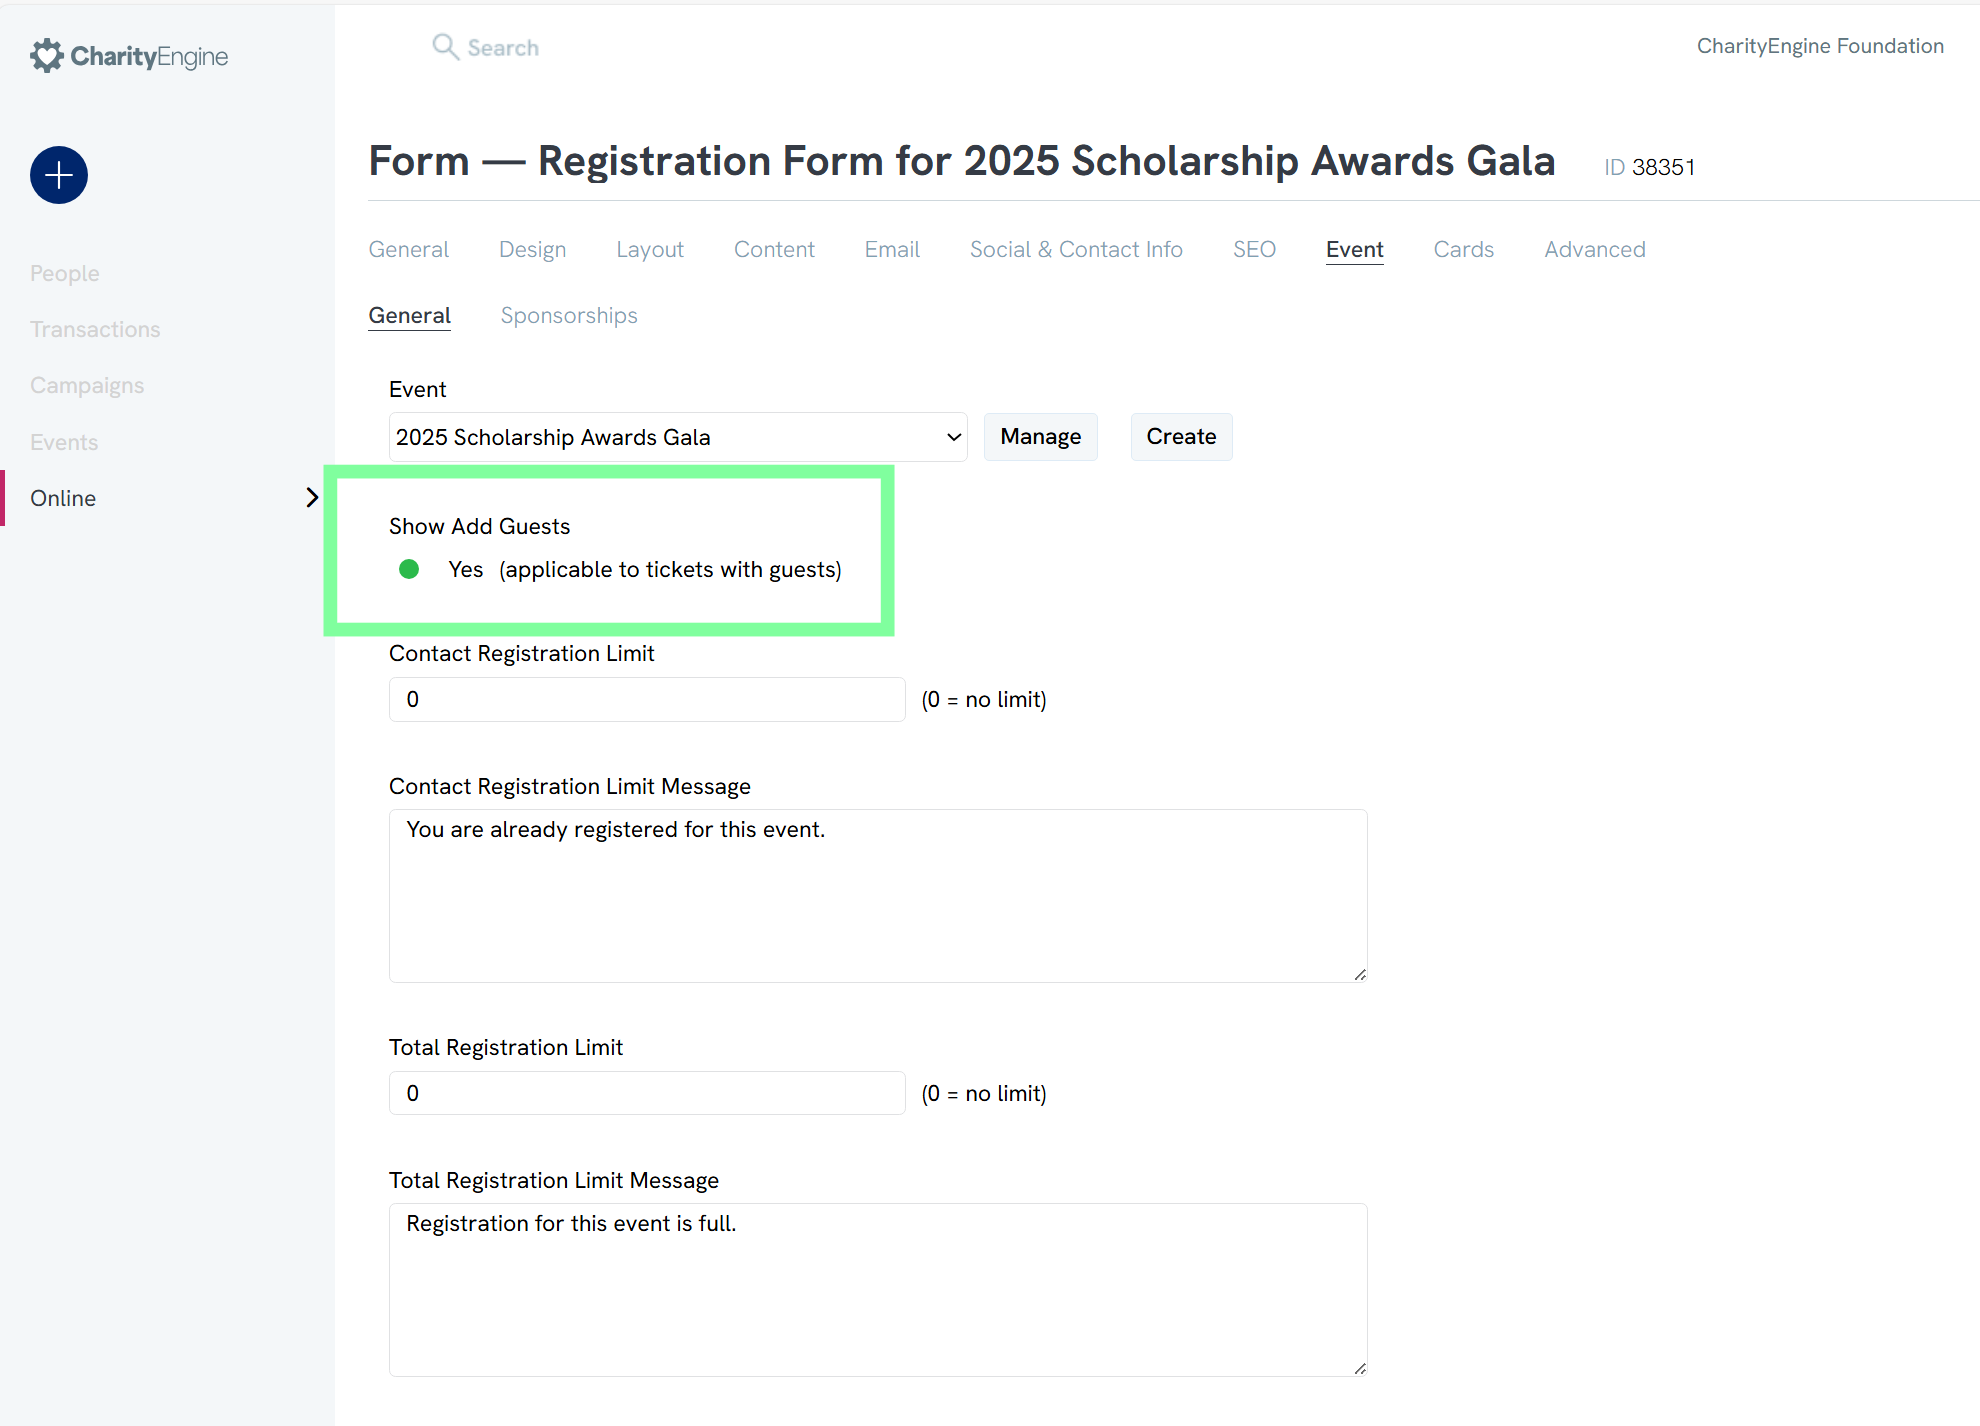Navigate to Campaigns in sidebar

click(87, 385)
